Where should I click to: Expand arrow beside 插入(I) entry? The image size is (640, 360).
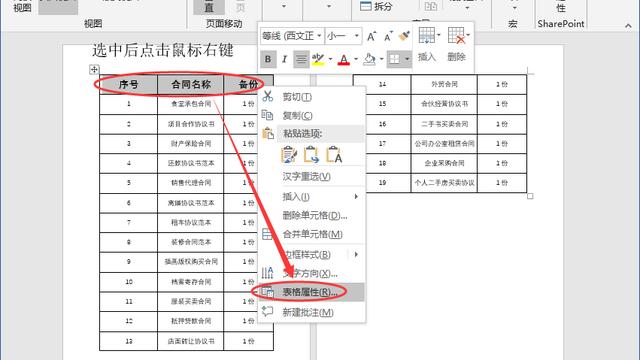click(356, 197)
